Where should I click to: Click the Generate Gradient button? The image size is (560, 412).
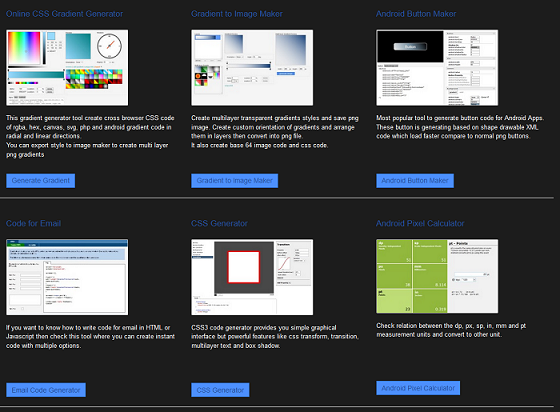click(41, 181)
